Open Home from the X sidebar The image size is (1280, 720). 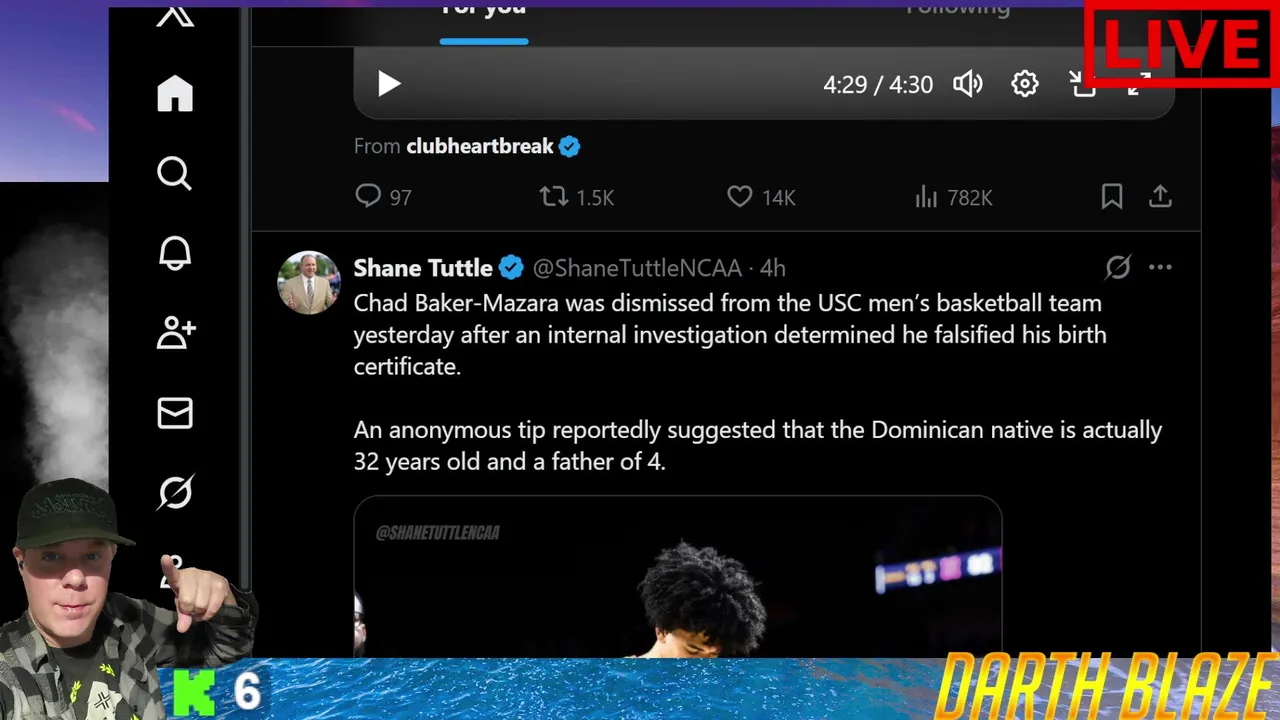click(175, 94)
